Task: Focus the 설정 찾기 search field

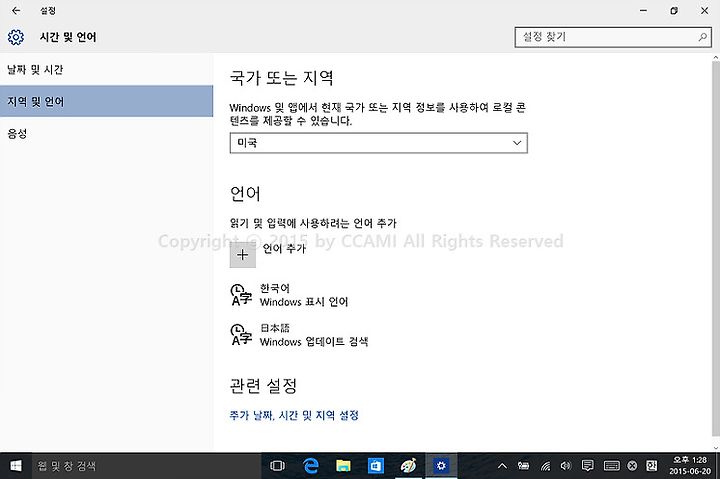Action: tap(613, 37)
